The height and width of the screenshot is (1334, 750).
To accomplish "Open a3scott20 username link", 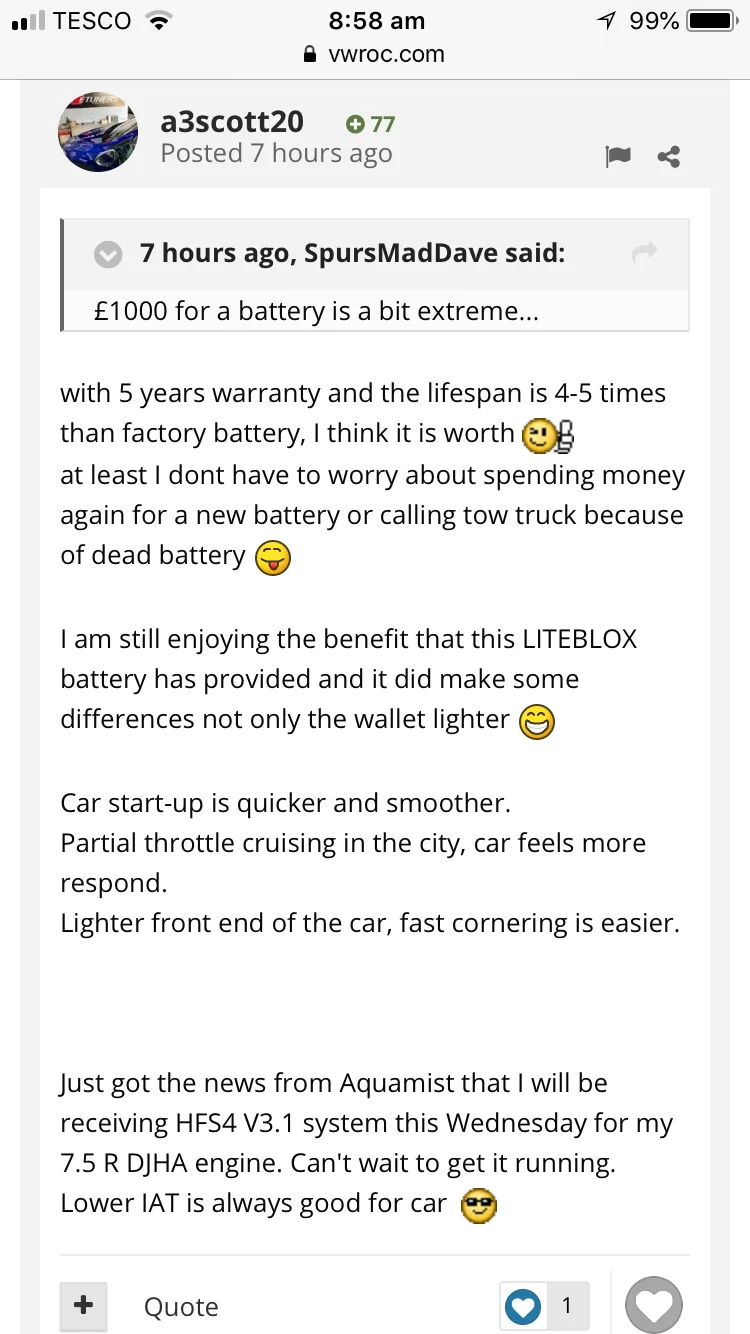I will click(x=232, y=122).
